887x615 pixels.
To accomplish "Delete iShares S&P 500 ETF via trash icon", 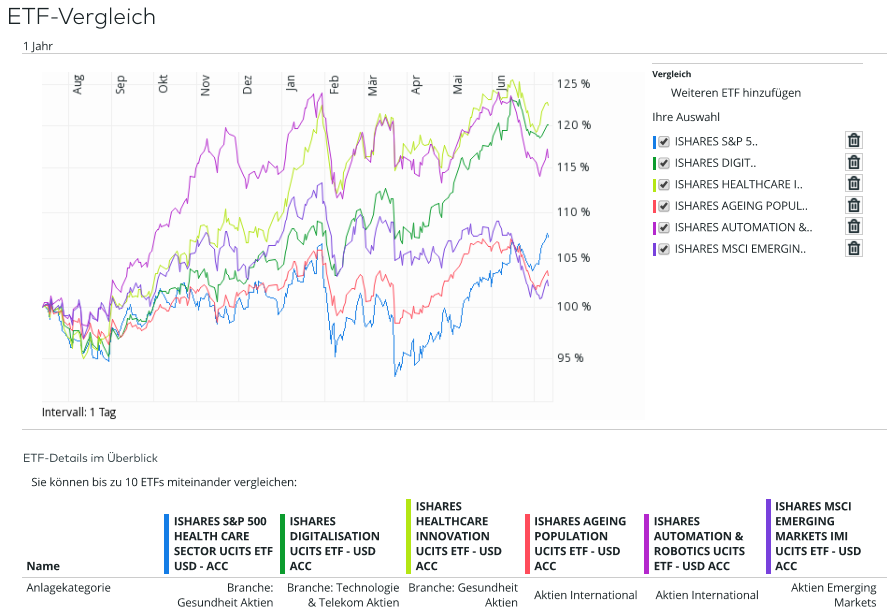I will [x=853, y=140].
